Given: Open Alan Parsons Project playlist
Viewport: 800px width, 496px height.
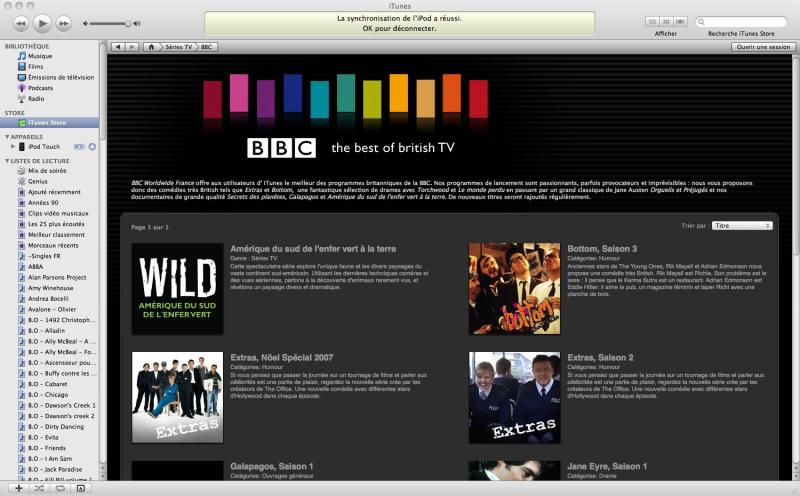Looking at the screenshot, I should (57, 278).
